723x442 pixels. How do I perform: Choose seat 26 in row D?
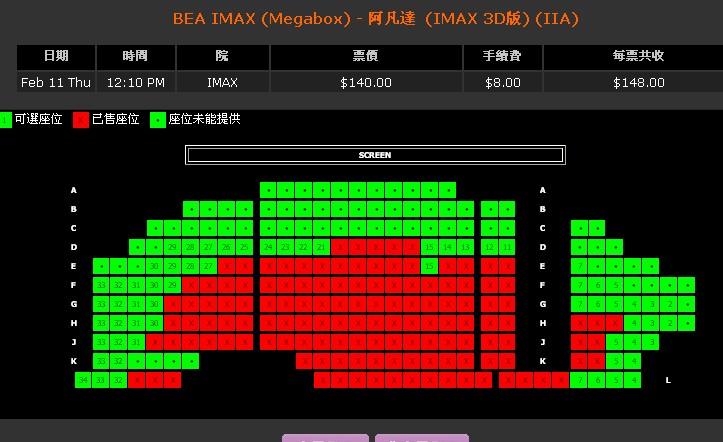[227, 247]
